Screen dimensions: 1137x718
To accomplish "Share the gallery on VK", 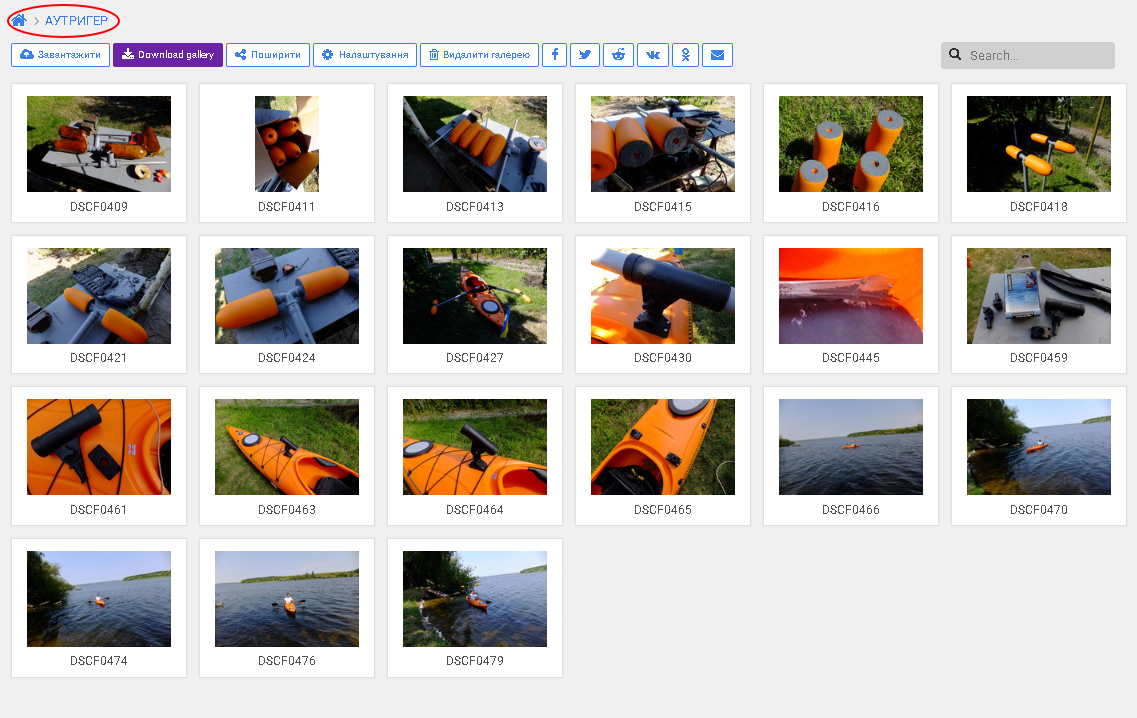I will pos(653,55).
